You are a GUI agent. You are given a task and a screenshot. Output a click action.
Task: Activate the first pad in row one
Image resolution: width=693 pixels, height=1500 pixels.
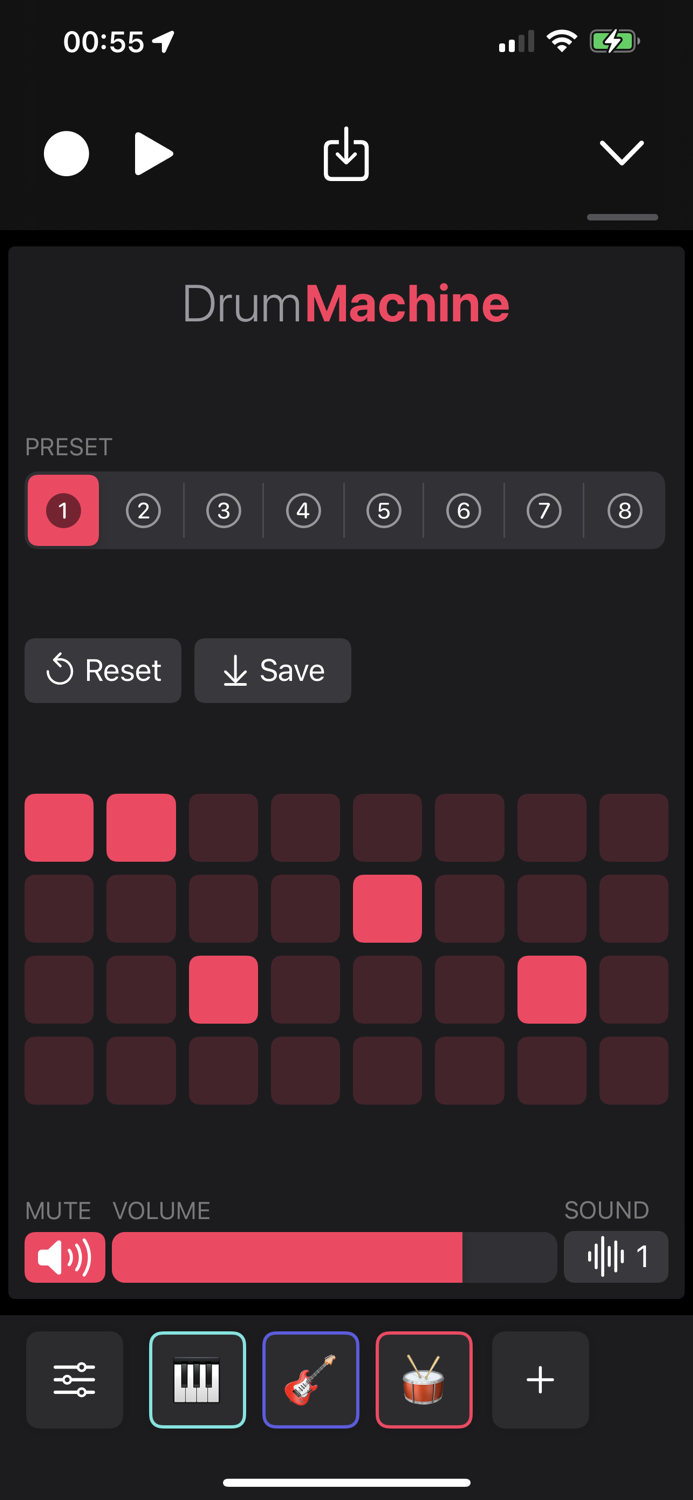click(x=58, y=827)
